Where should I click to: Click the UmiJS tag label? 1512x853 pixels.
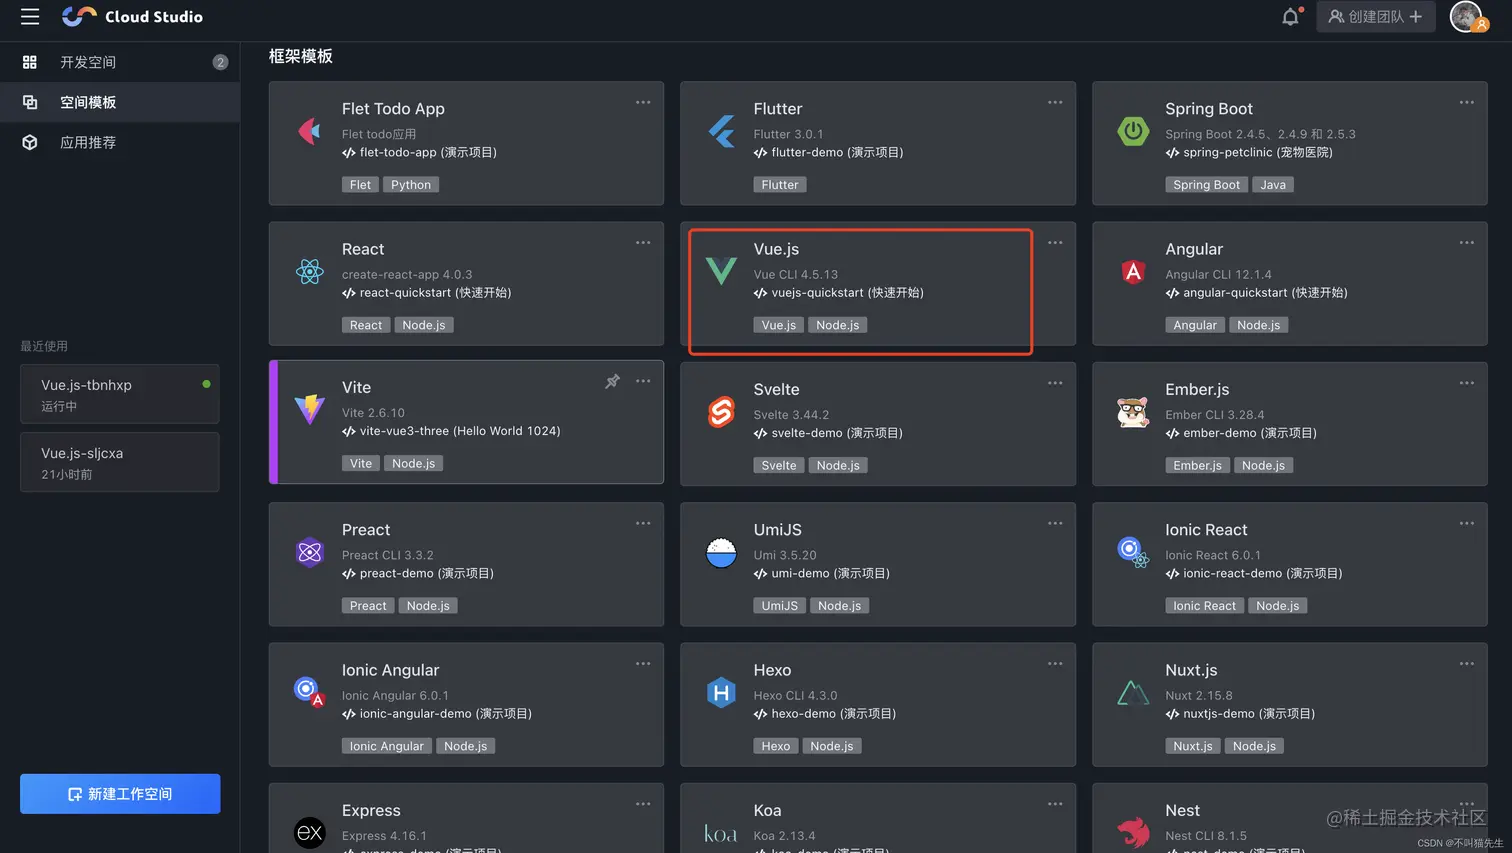pyautogui.click(x=780, y=606)
